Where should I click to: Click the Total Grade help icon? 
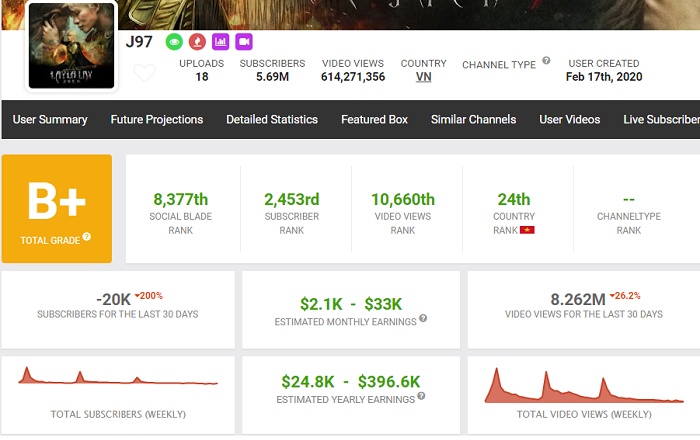coord(87,237)
